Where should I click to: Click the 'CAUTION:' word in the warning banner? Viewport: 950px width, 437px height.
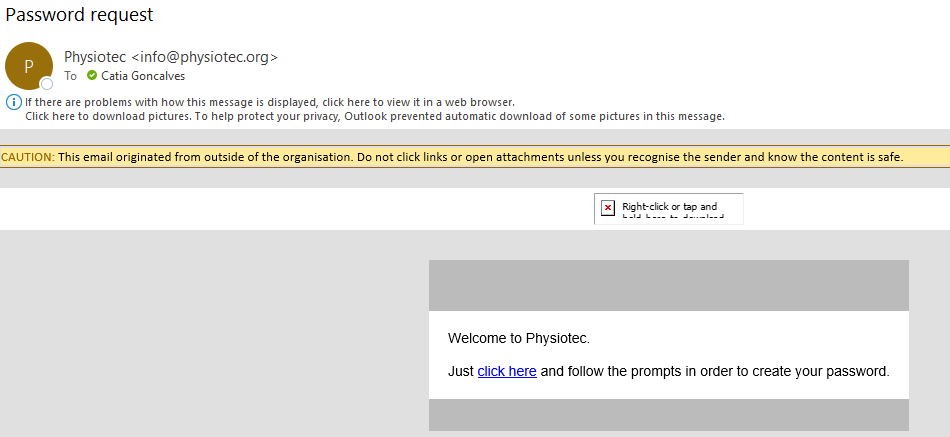pos(28,157)
